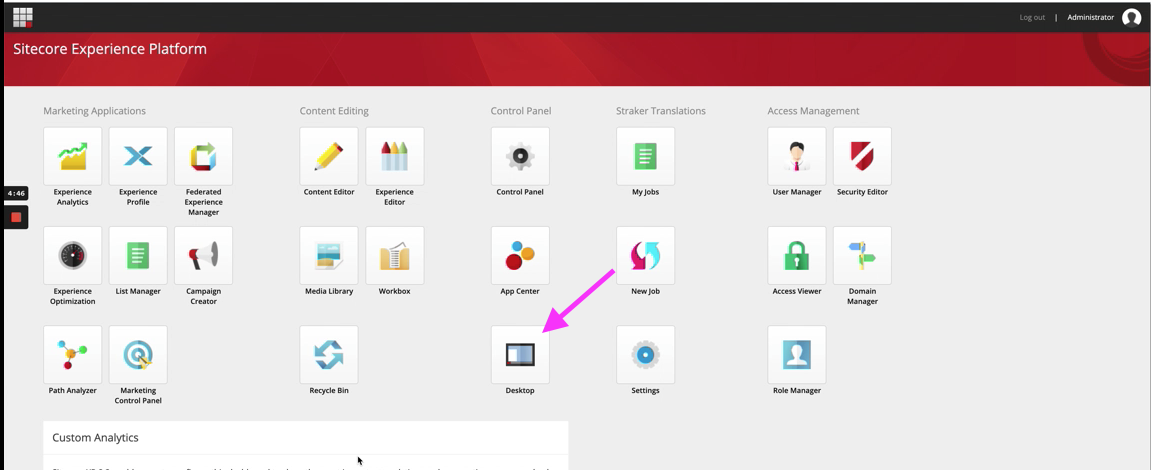Click the Sitecore launchpad grid icon
Screen dimensions: 1151x470
(x=23, y=17)
